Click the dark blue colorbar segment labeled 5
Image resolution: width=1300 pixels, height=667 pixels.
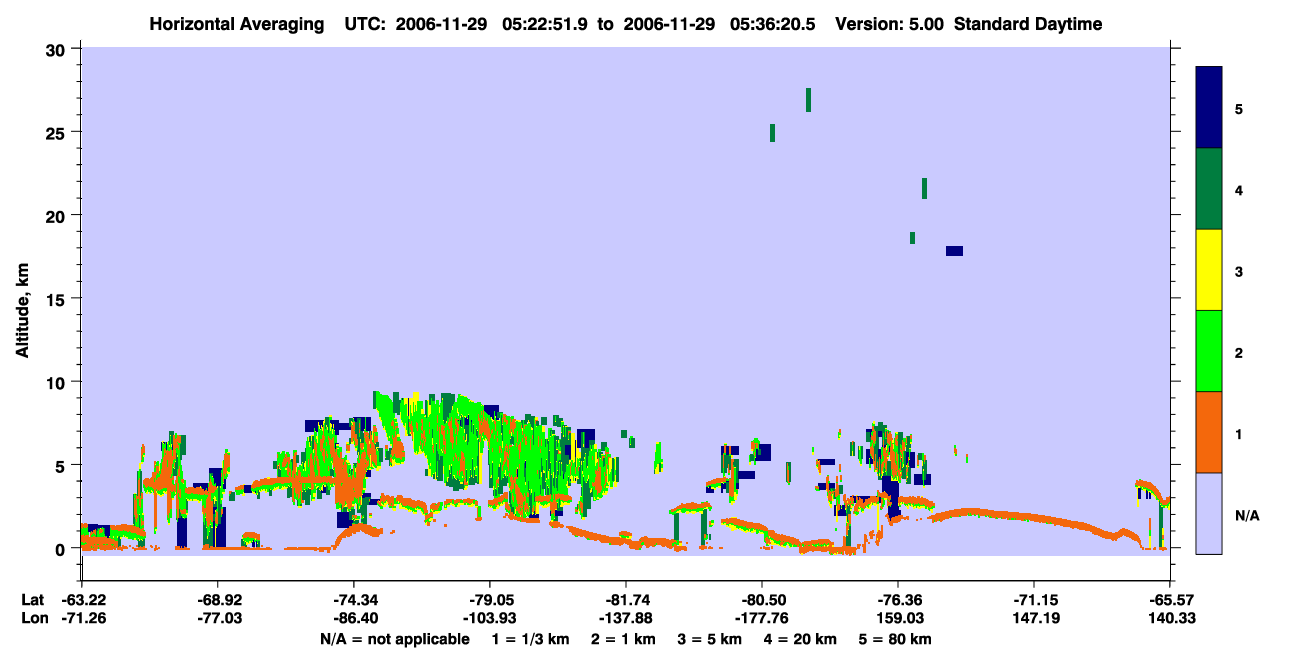pos(1209,108)
